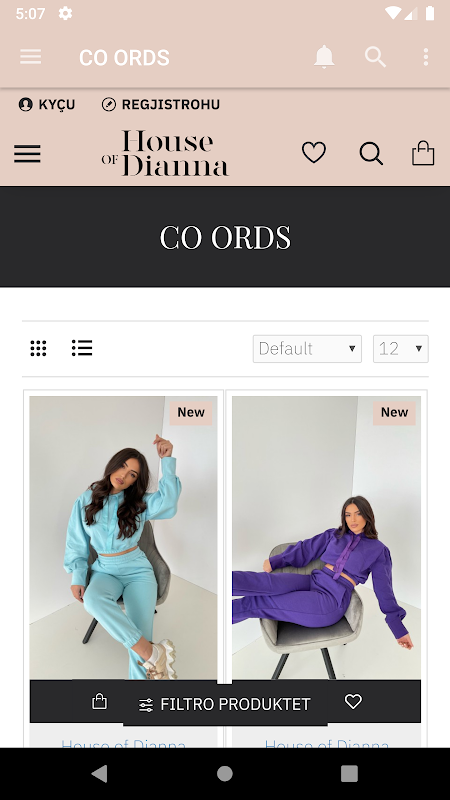Open the three-dot overflow menu
The width and height of the screenshot is (450, 800).
click(426, 57)
